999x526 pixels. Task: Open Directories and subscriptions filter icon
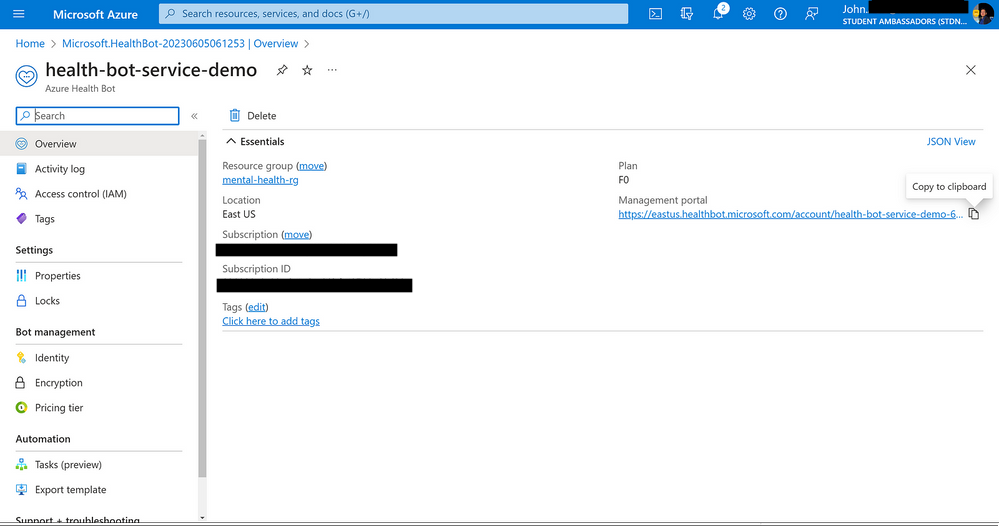coord(687,14)
